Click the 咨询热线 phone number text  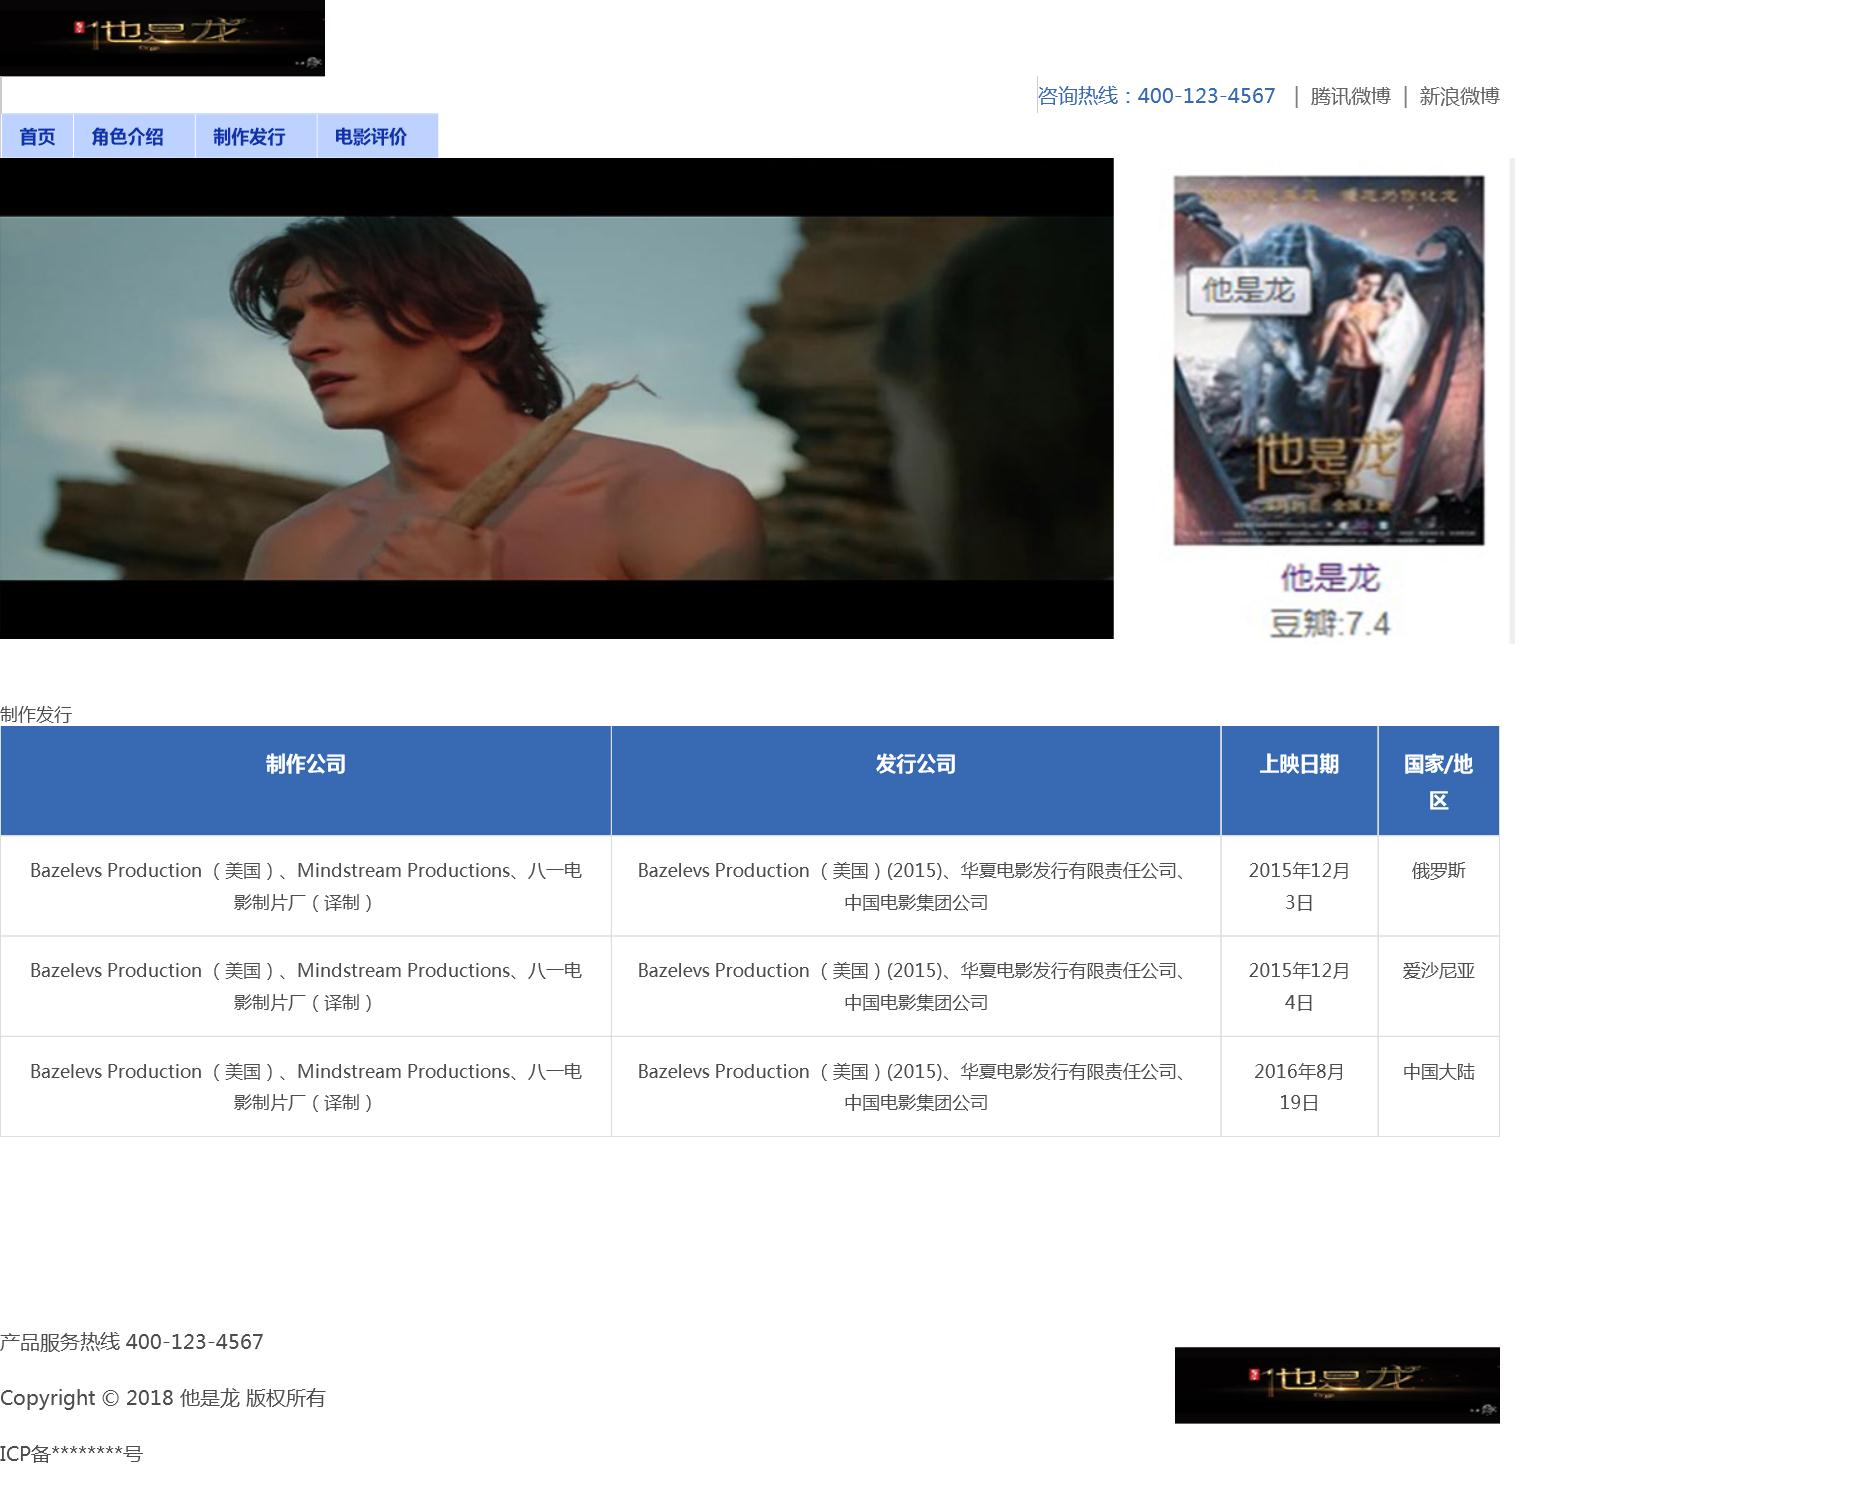click(x=1157, y=96)
